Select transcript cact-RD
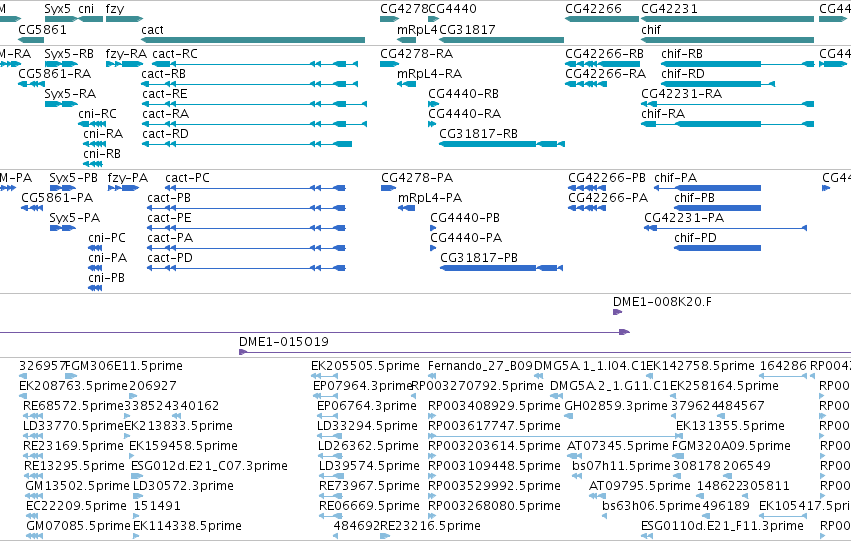The width and height of the screenshot is (851, 541). pos(247,144)
